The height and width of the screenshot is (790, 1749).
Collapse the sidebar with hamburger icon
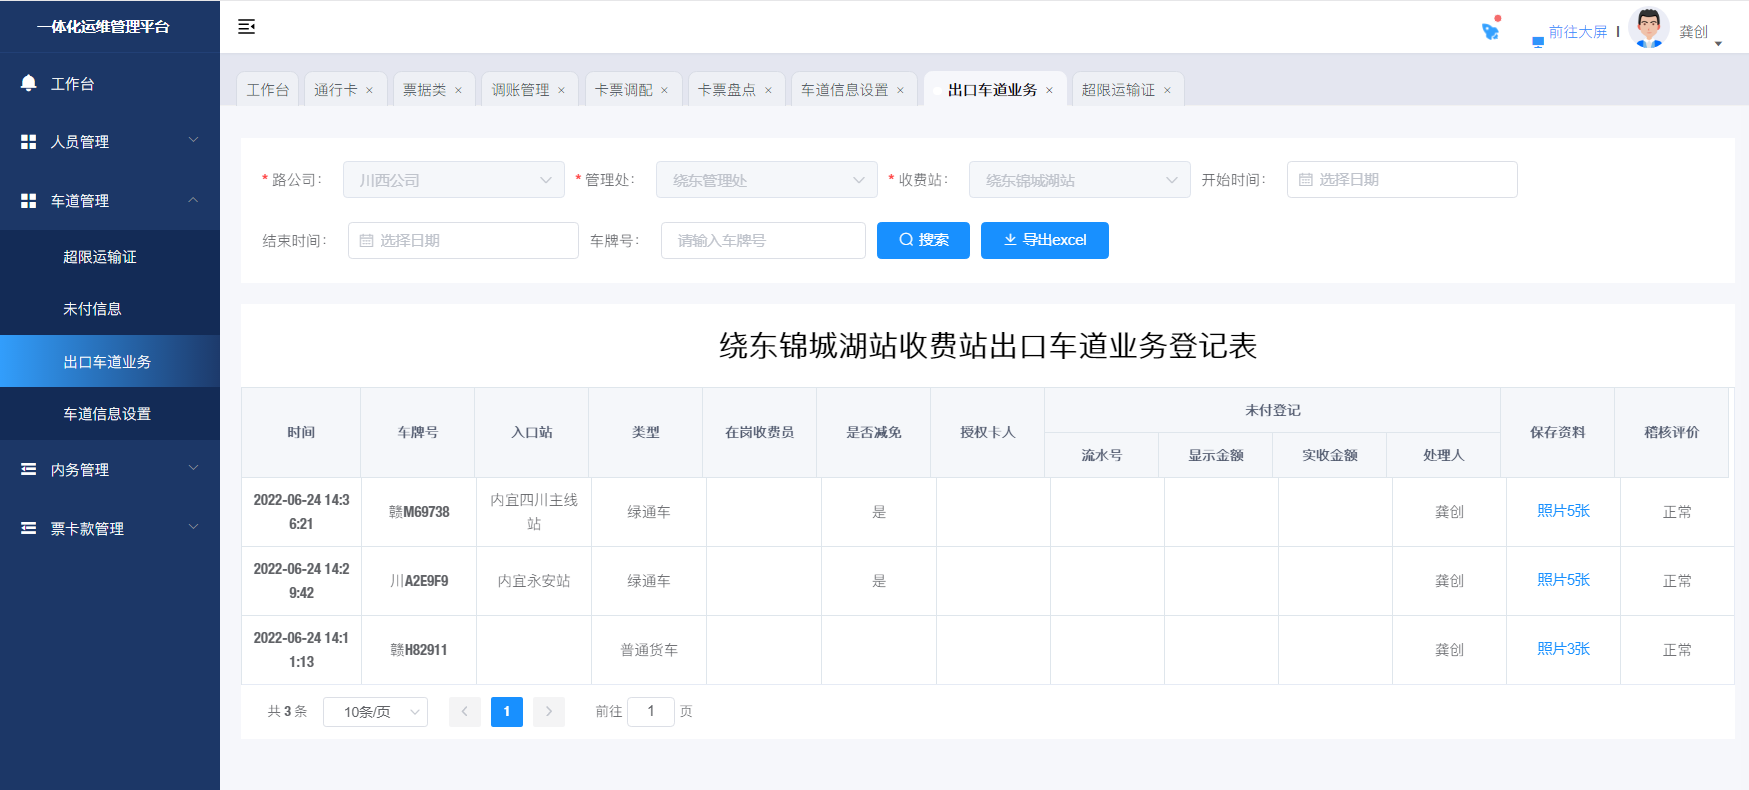tap(246, 27)
